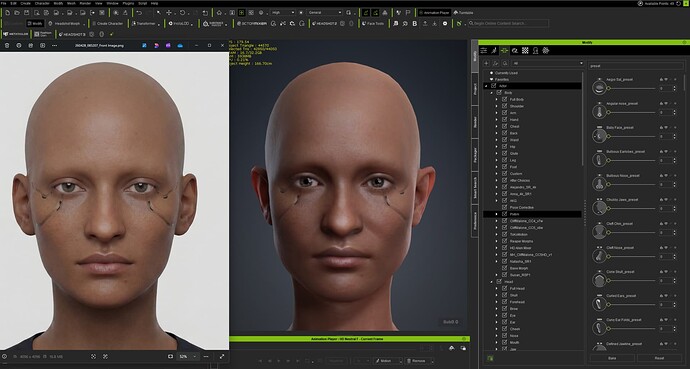
Task: Select the Move tool cross-arrows icon
Action: click(169, 13)
